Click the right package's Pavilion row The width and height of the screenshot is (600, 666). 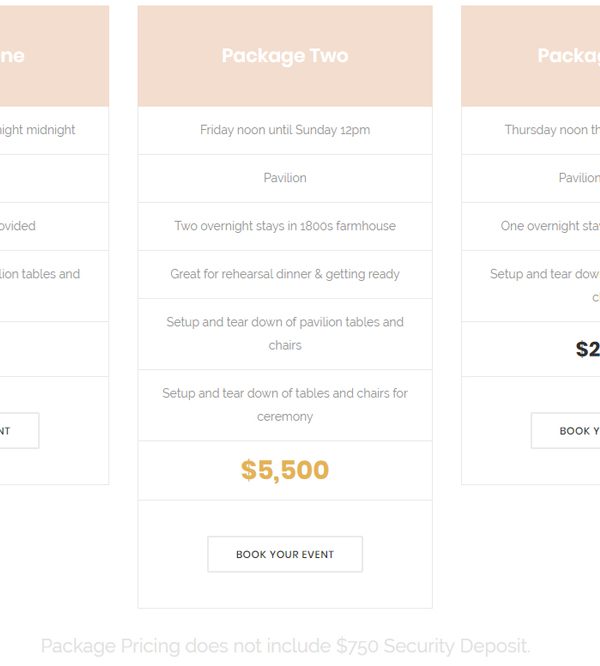[531, 178]
